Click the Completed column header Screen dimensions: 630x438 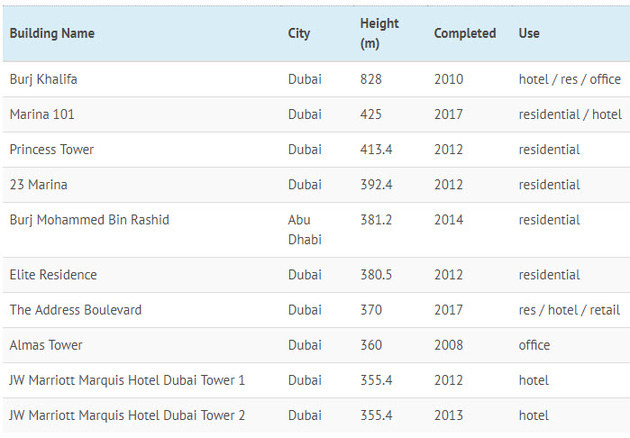(x=464, y=33)
